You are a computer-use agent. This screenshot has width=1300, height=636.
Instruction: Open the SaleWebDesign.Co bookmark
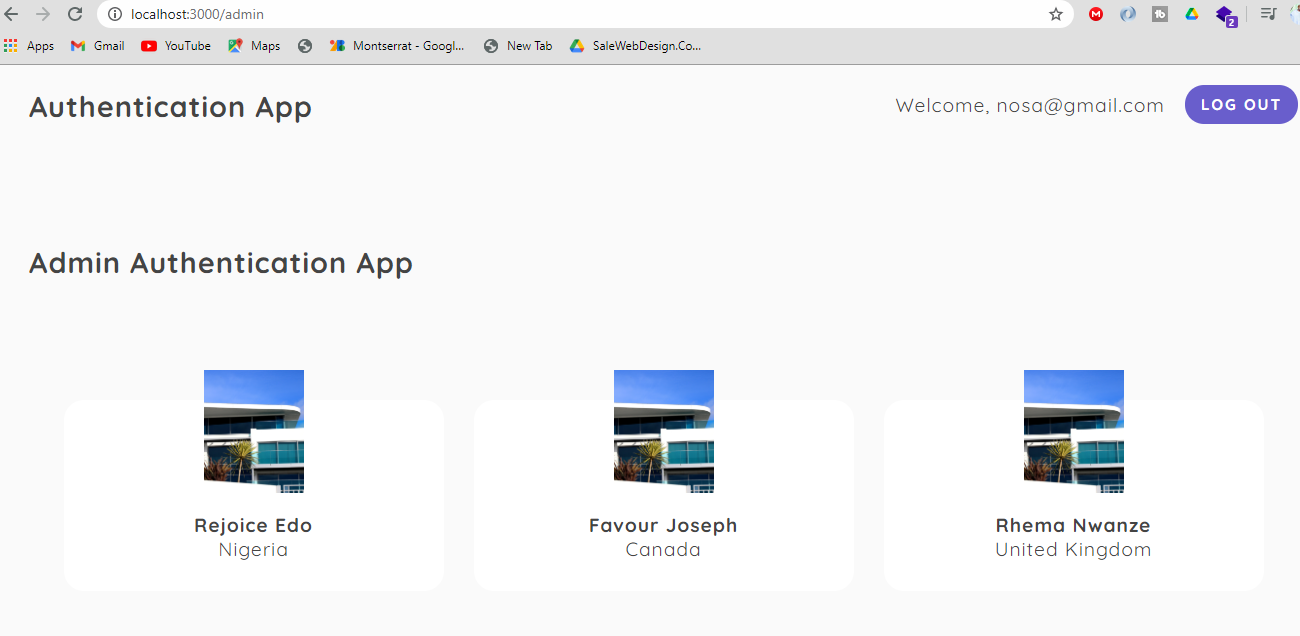click(x=635, y=46)
